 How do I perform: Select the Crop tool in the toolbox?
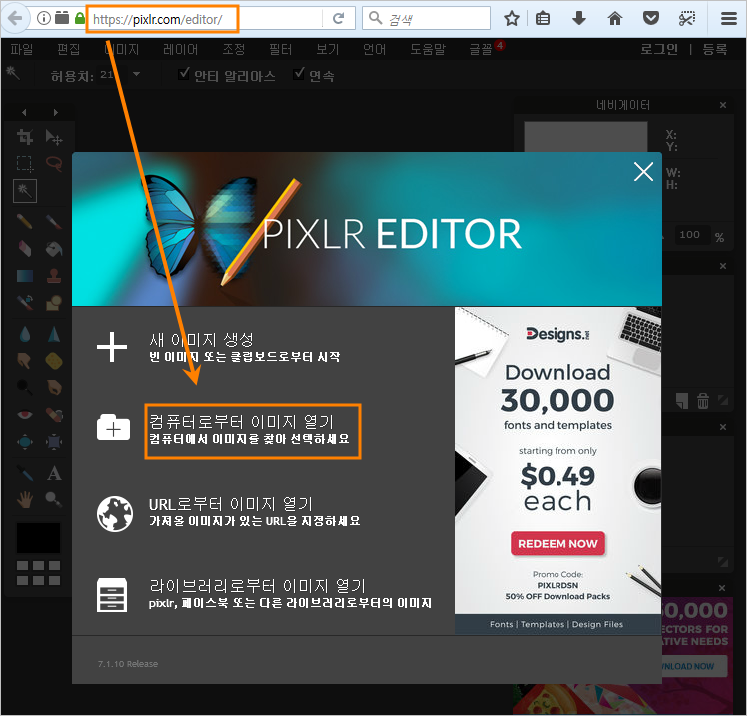(25, 137)
